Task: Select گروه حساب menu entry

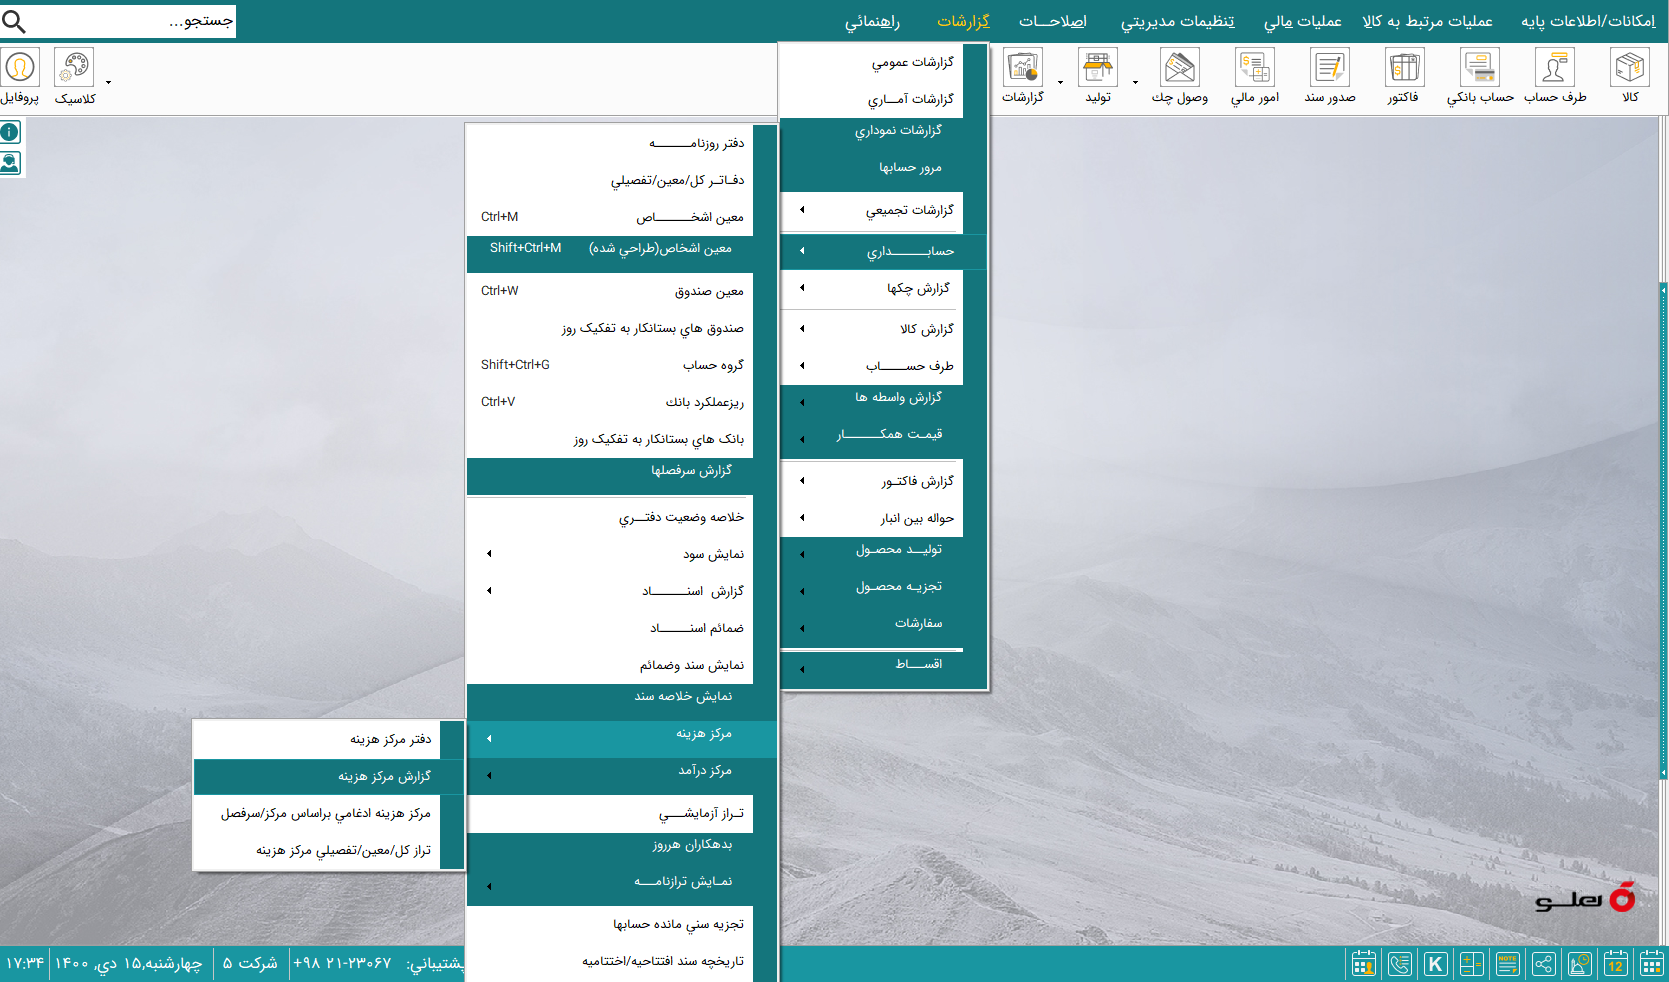Action: (x=610, y=365)
